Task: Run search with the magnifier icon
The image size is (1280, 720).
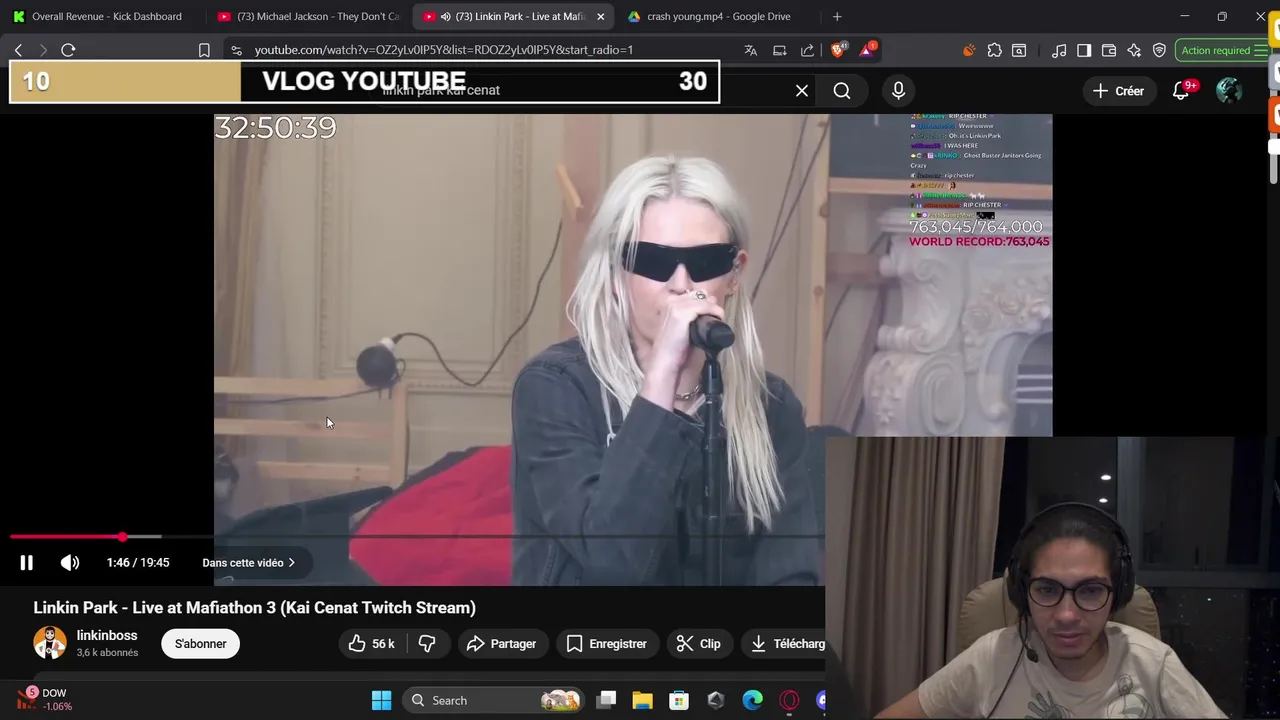Action: coord(842,91)
